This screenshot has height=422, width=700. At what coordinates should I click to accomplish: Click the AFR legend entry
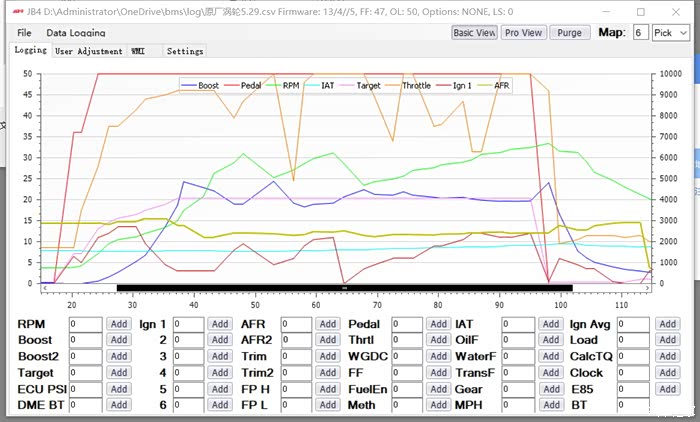(x=493, y=85)
